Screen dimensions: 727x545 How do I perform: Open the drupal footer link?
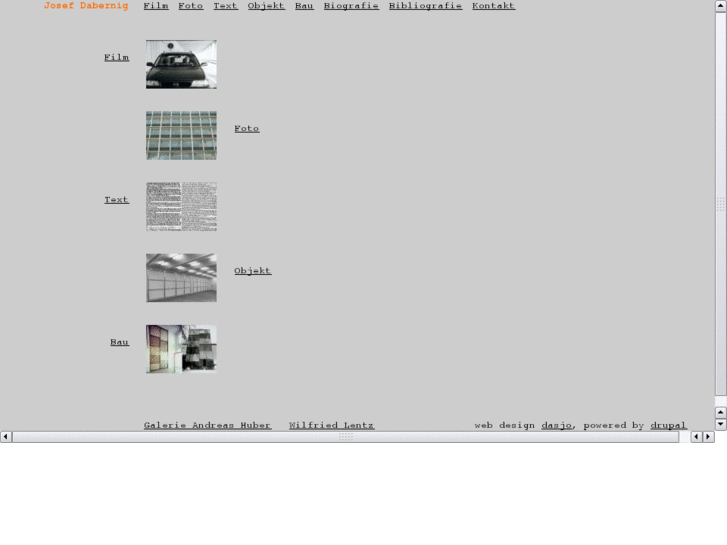point(669,425)
